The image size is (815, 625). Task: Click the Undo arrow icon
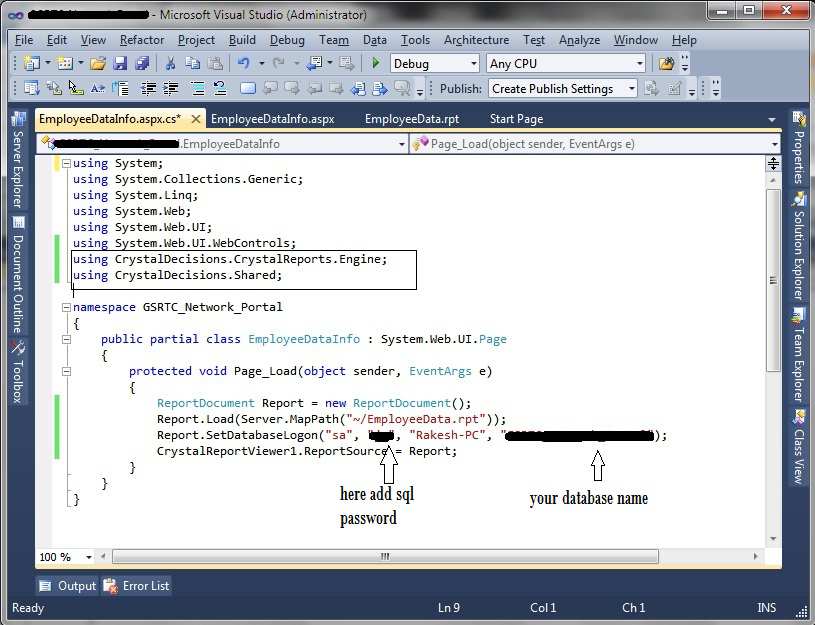[x=244, y=64]
